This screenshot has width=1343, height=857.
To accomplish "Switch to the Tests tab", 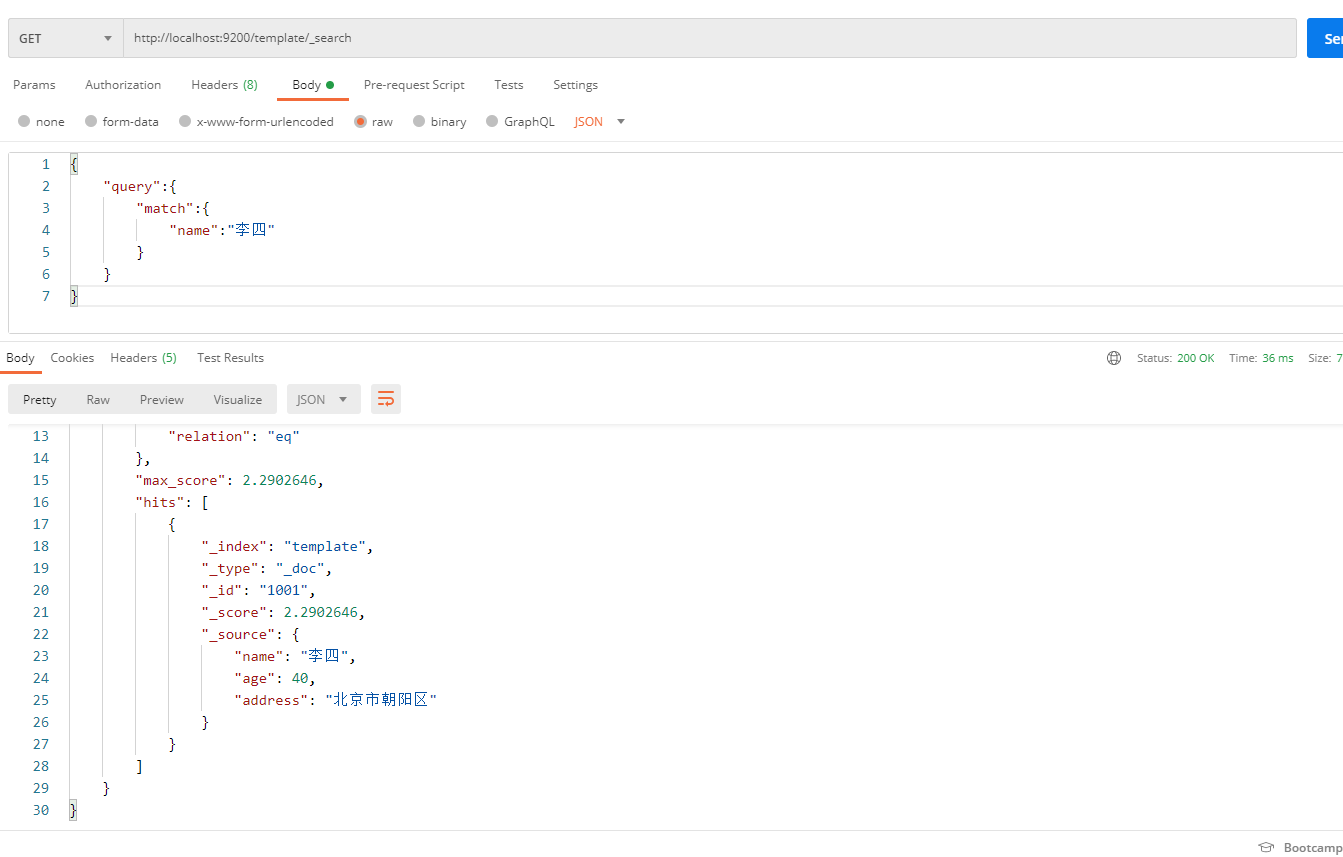I will (508, 85).
